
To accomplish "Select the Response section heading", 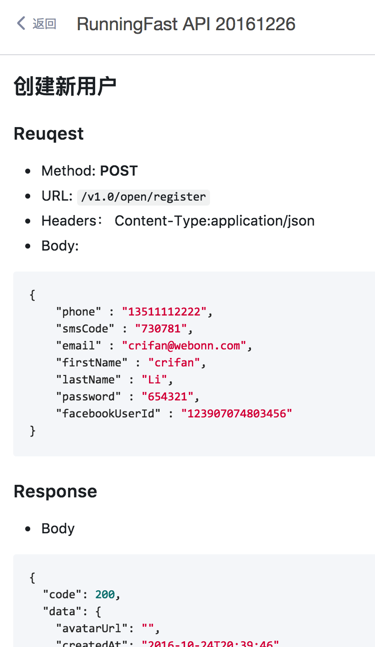I will tap(55, 491).
